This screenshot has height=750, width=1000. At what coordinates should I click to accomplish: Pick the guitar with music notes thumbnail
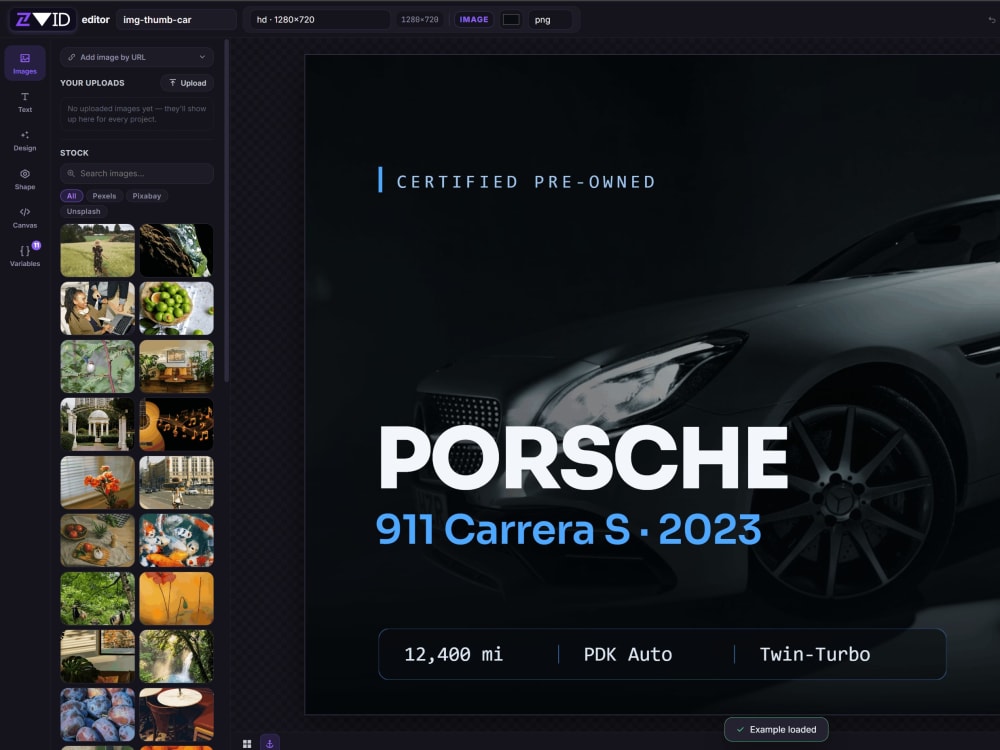(x=177, y=424)
